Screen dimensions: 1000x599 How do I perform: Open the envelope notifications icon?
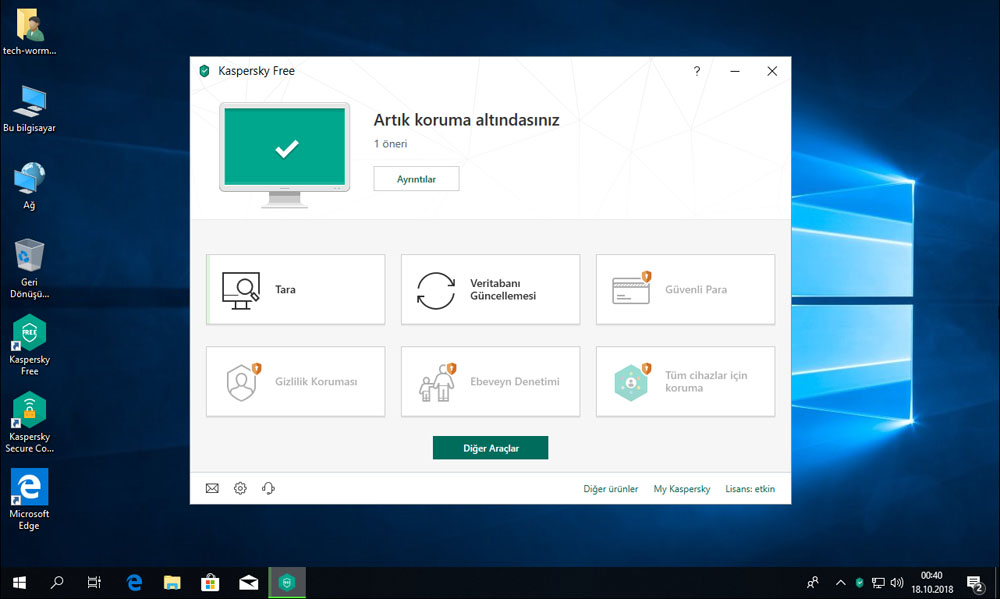[212, 489]
